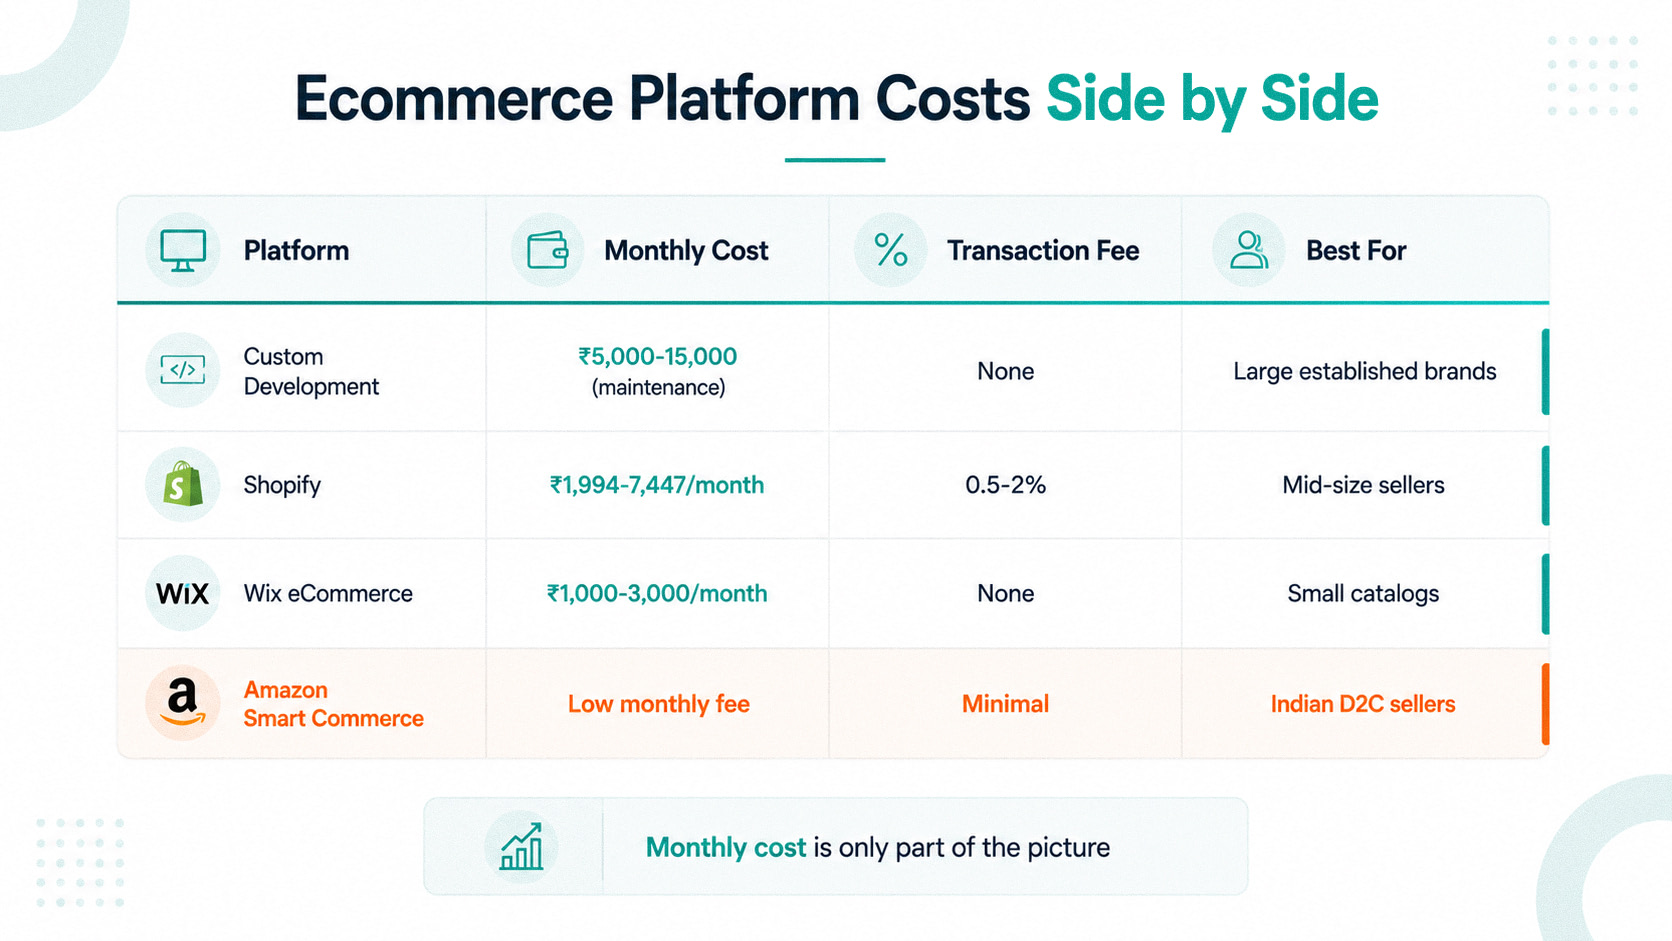Select the "Mid-size sellers" cell

pos(1364,485)
